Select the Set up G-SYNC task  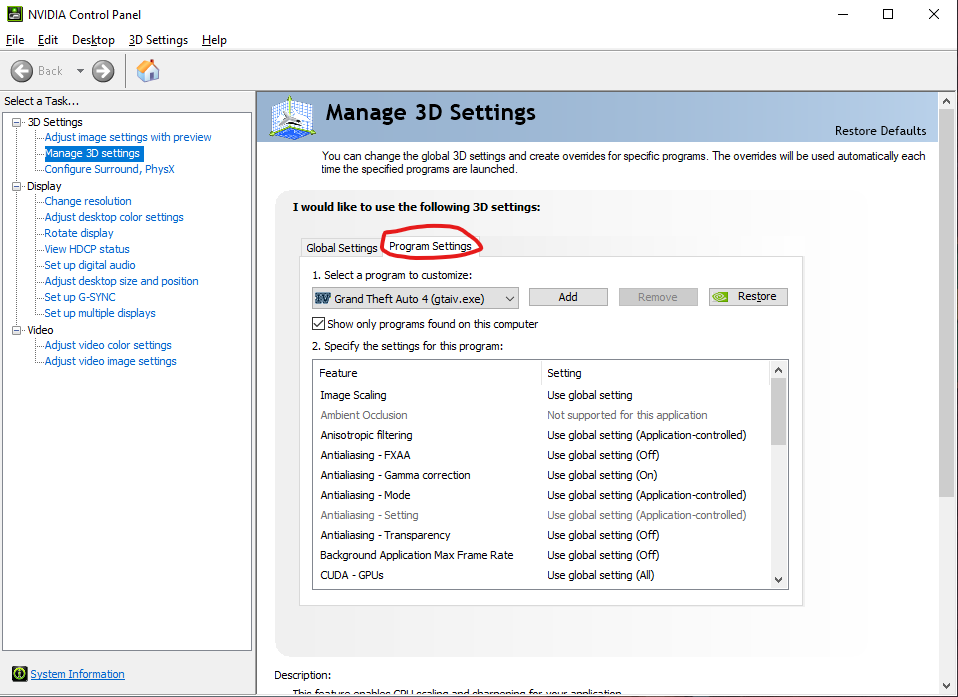click(x=80, y=297)
